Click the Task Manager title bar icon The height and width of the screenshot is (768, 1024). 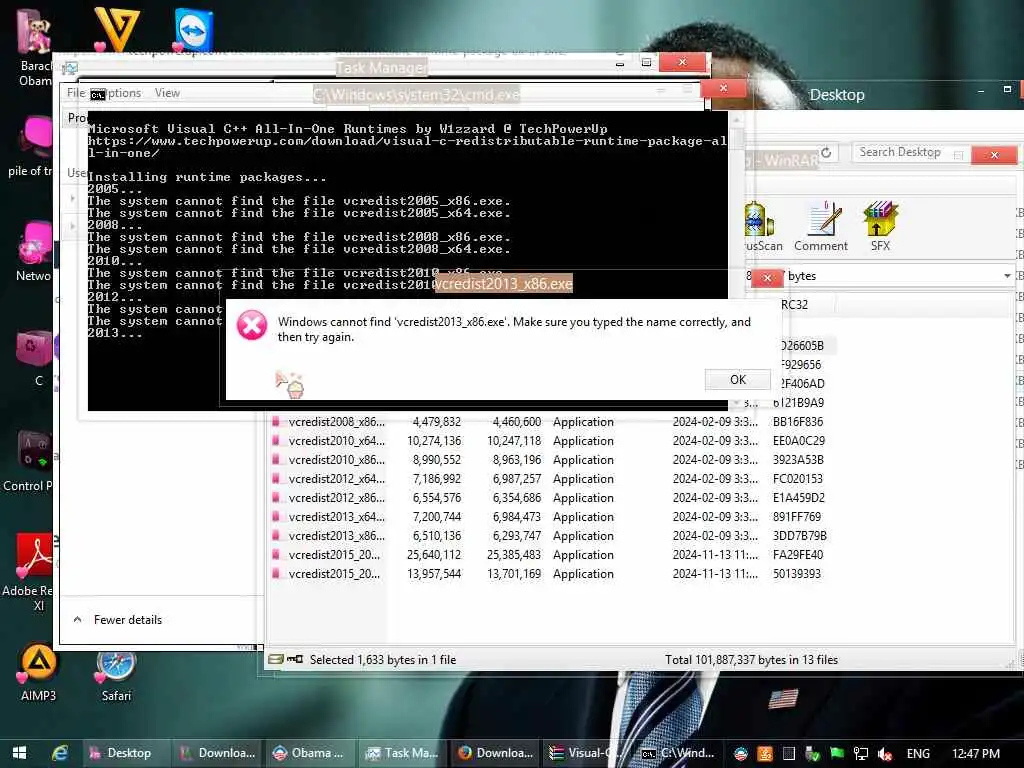tap(71, 69)
